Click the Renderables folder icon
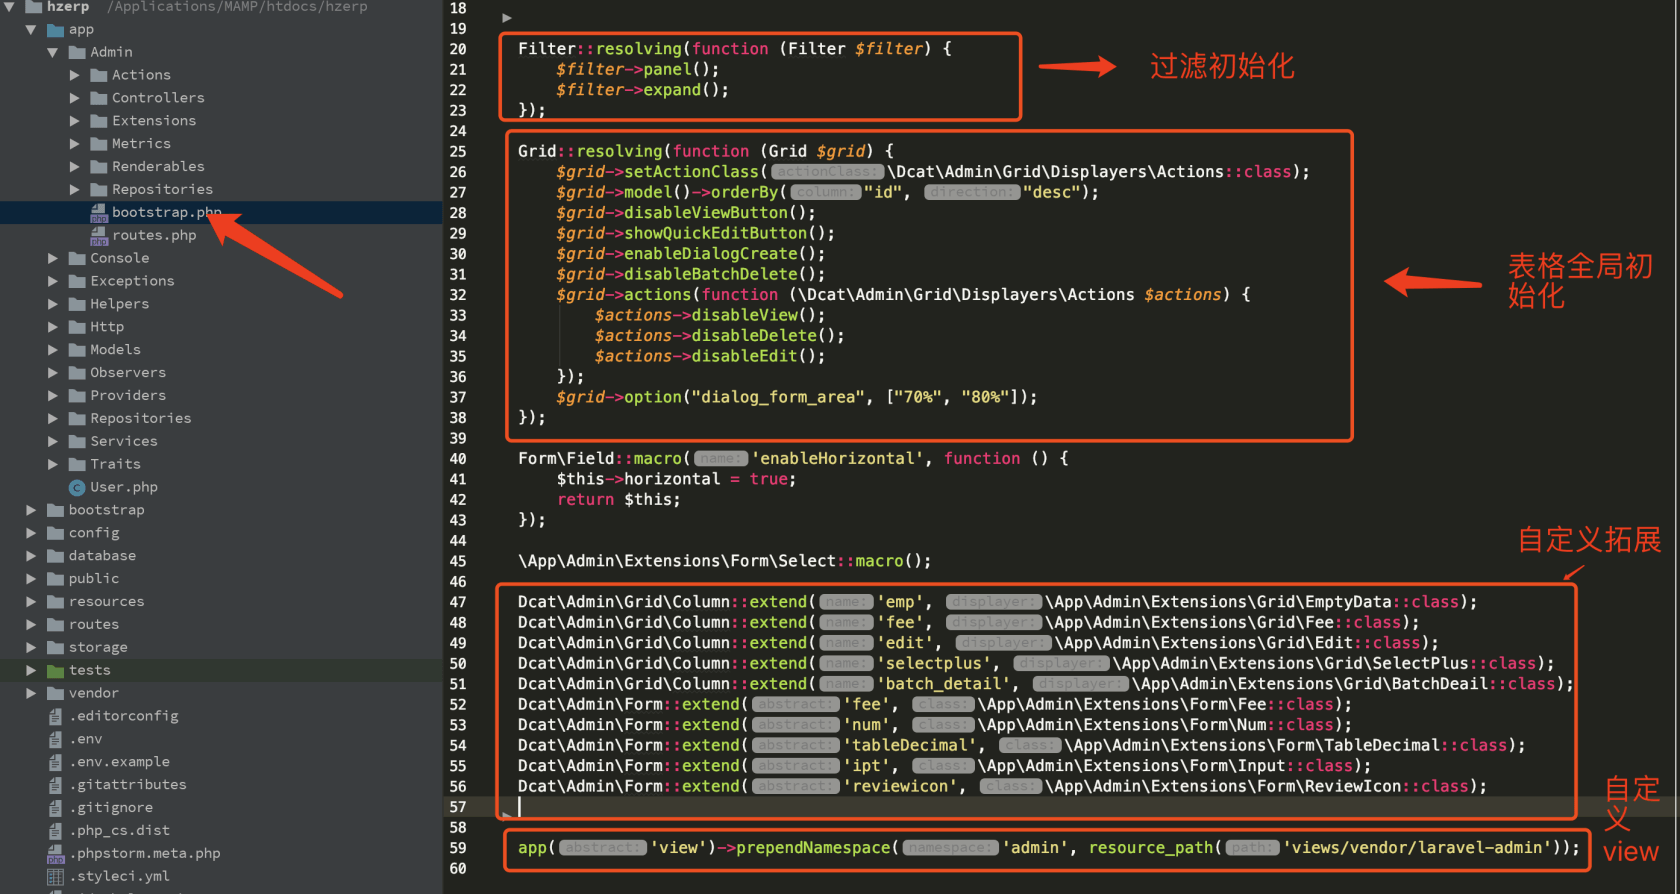 point(98,167)
